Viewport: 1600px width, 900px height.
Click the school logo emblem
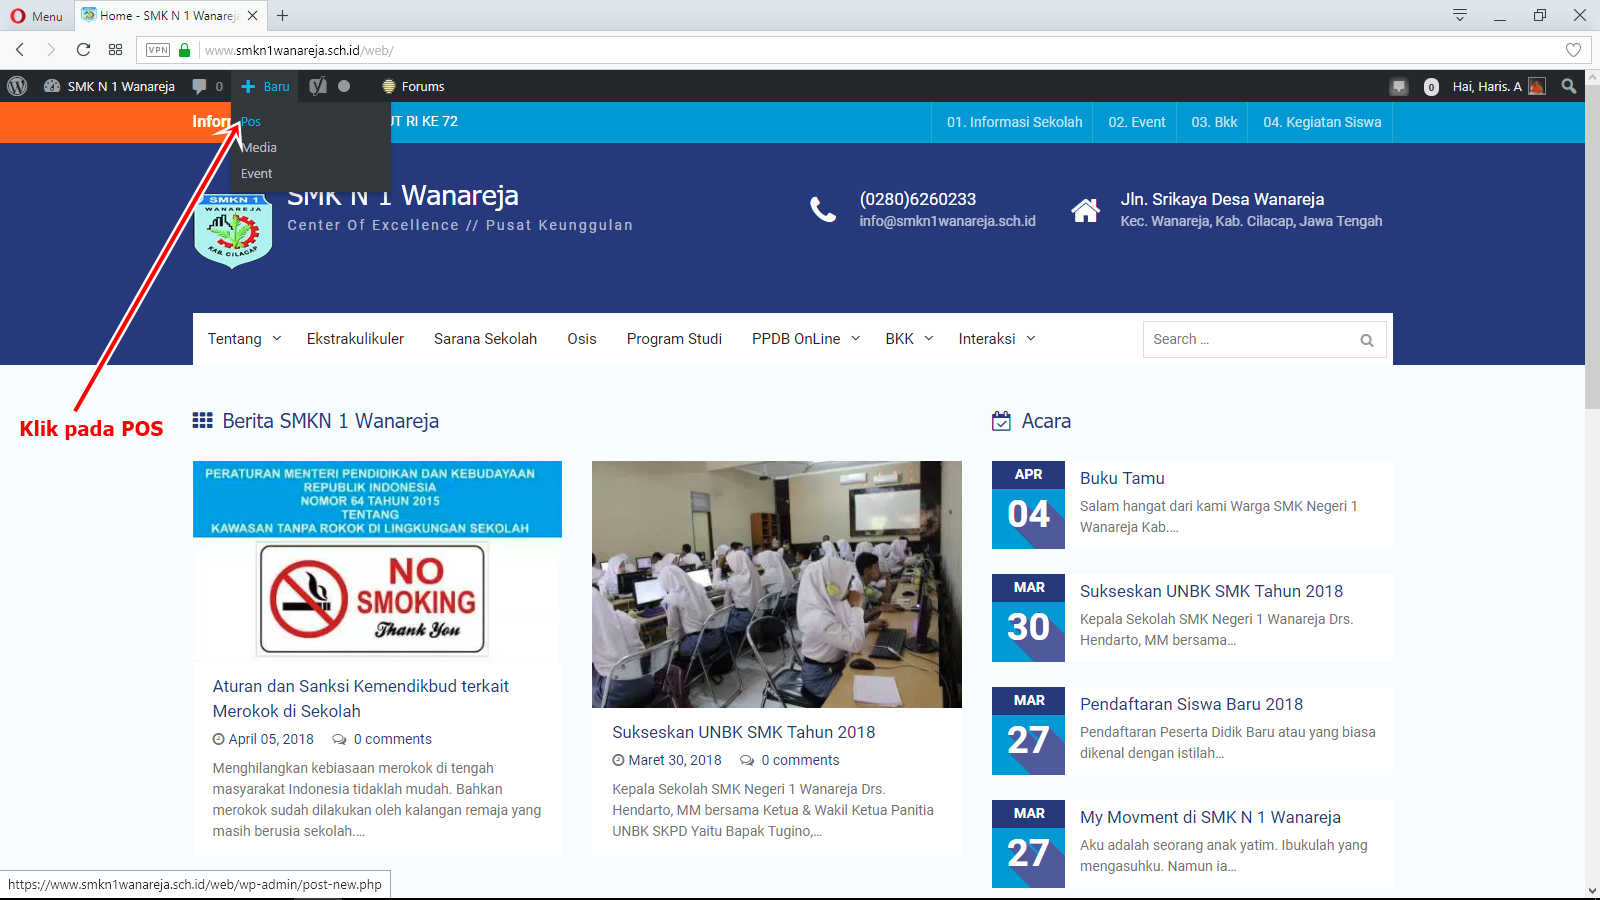[233, 231]
